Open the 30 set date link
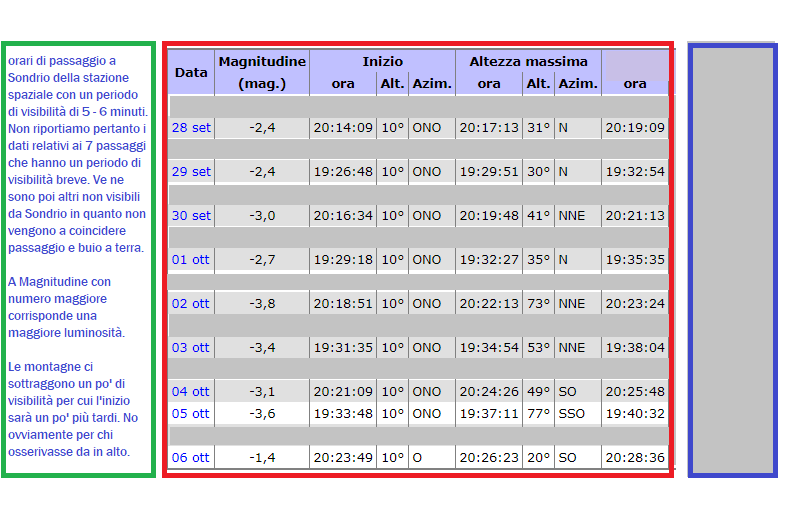 point(191,216)
